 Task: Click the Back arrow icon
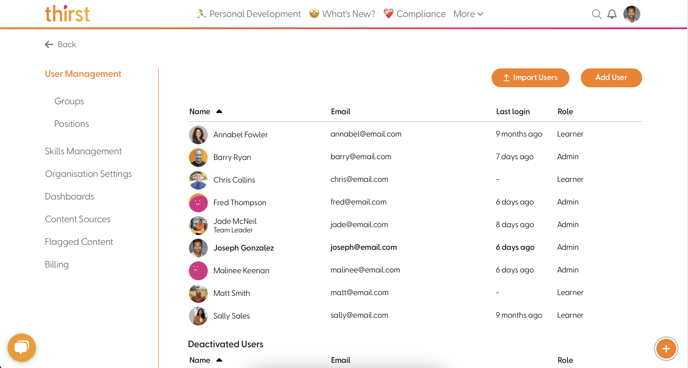pyautogui.click(x=49, y=44)
